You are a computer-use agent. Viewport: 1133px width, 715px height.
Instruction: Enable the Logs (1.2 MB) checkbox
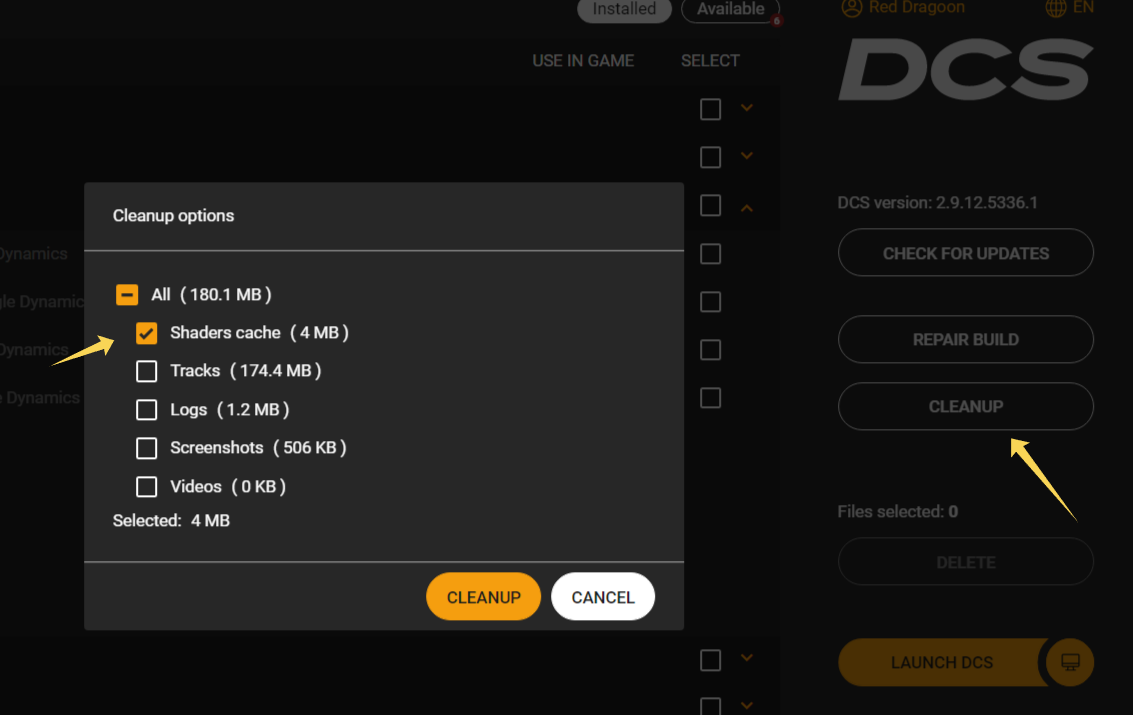146,410
